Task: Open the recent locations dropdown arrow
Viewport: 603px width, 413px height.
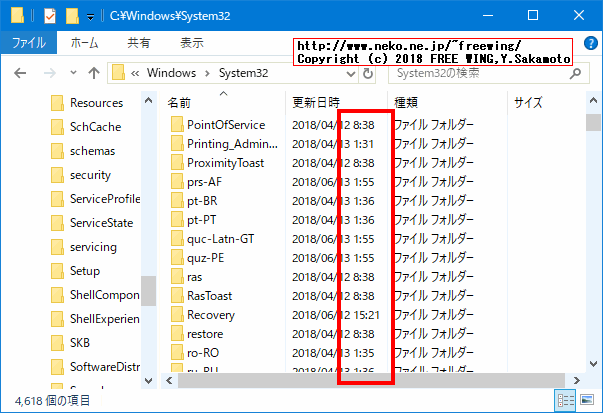Action: pos(73,73)
